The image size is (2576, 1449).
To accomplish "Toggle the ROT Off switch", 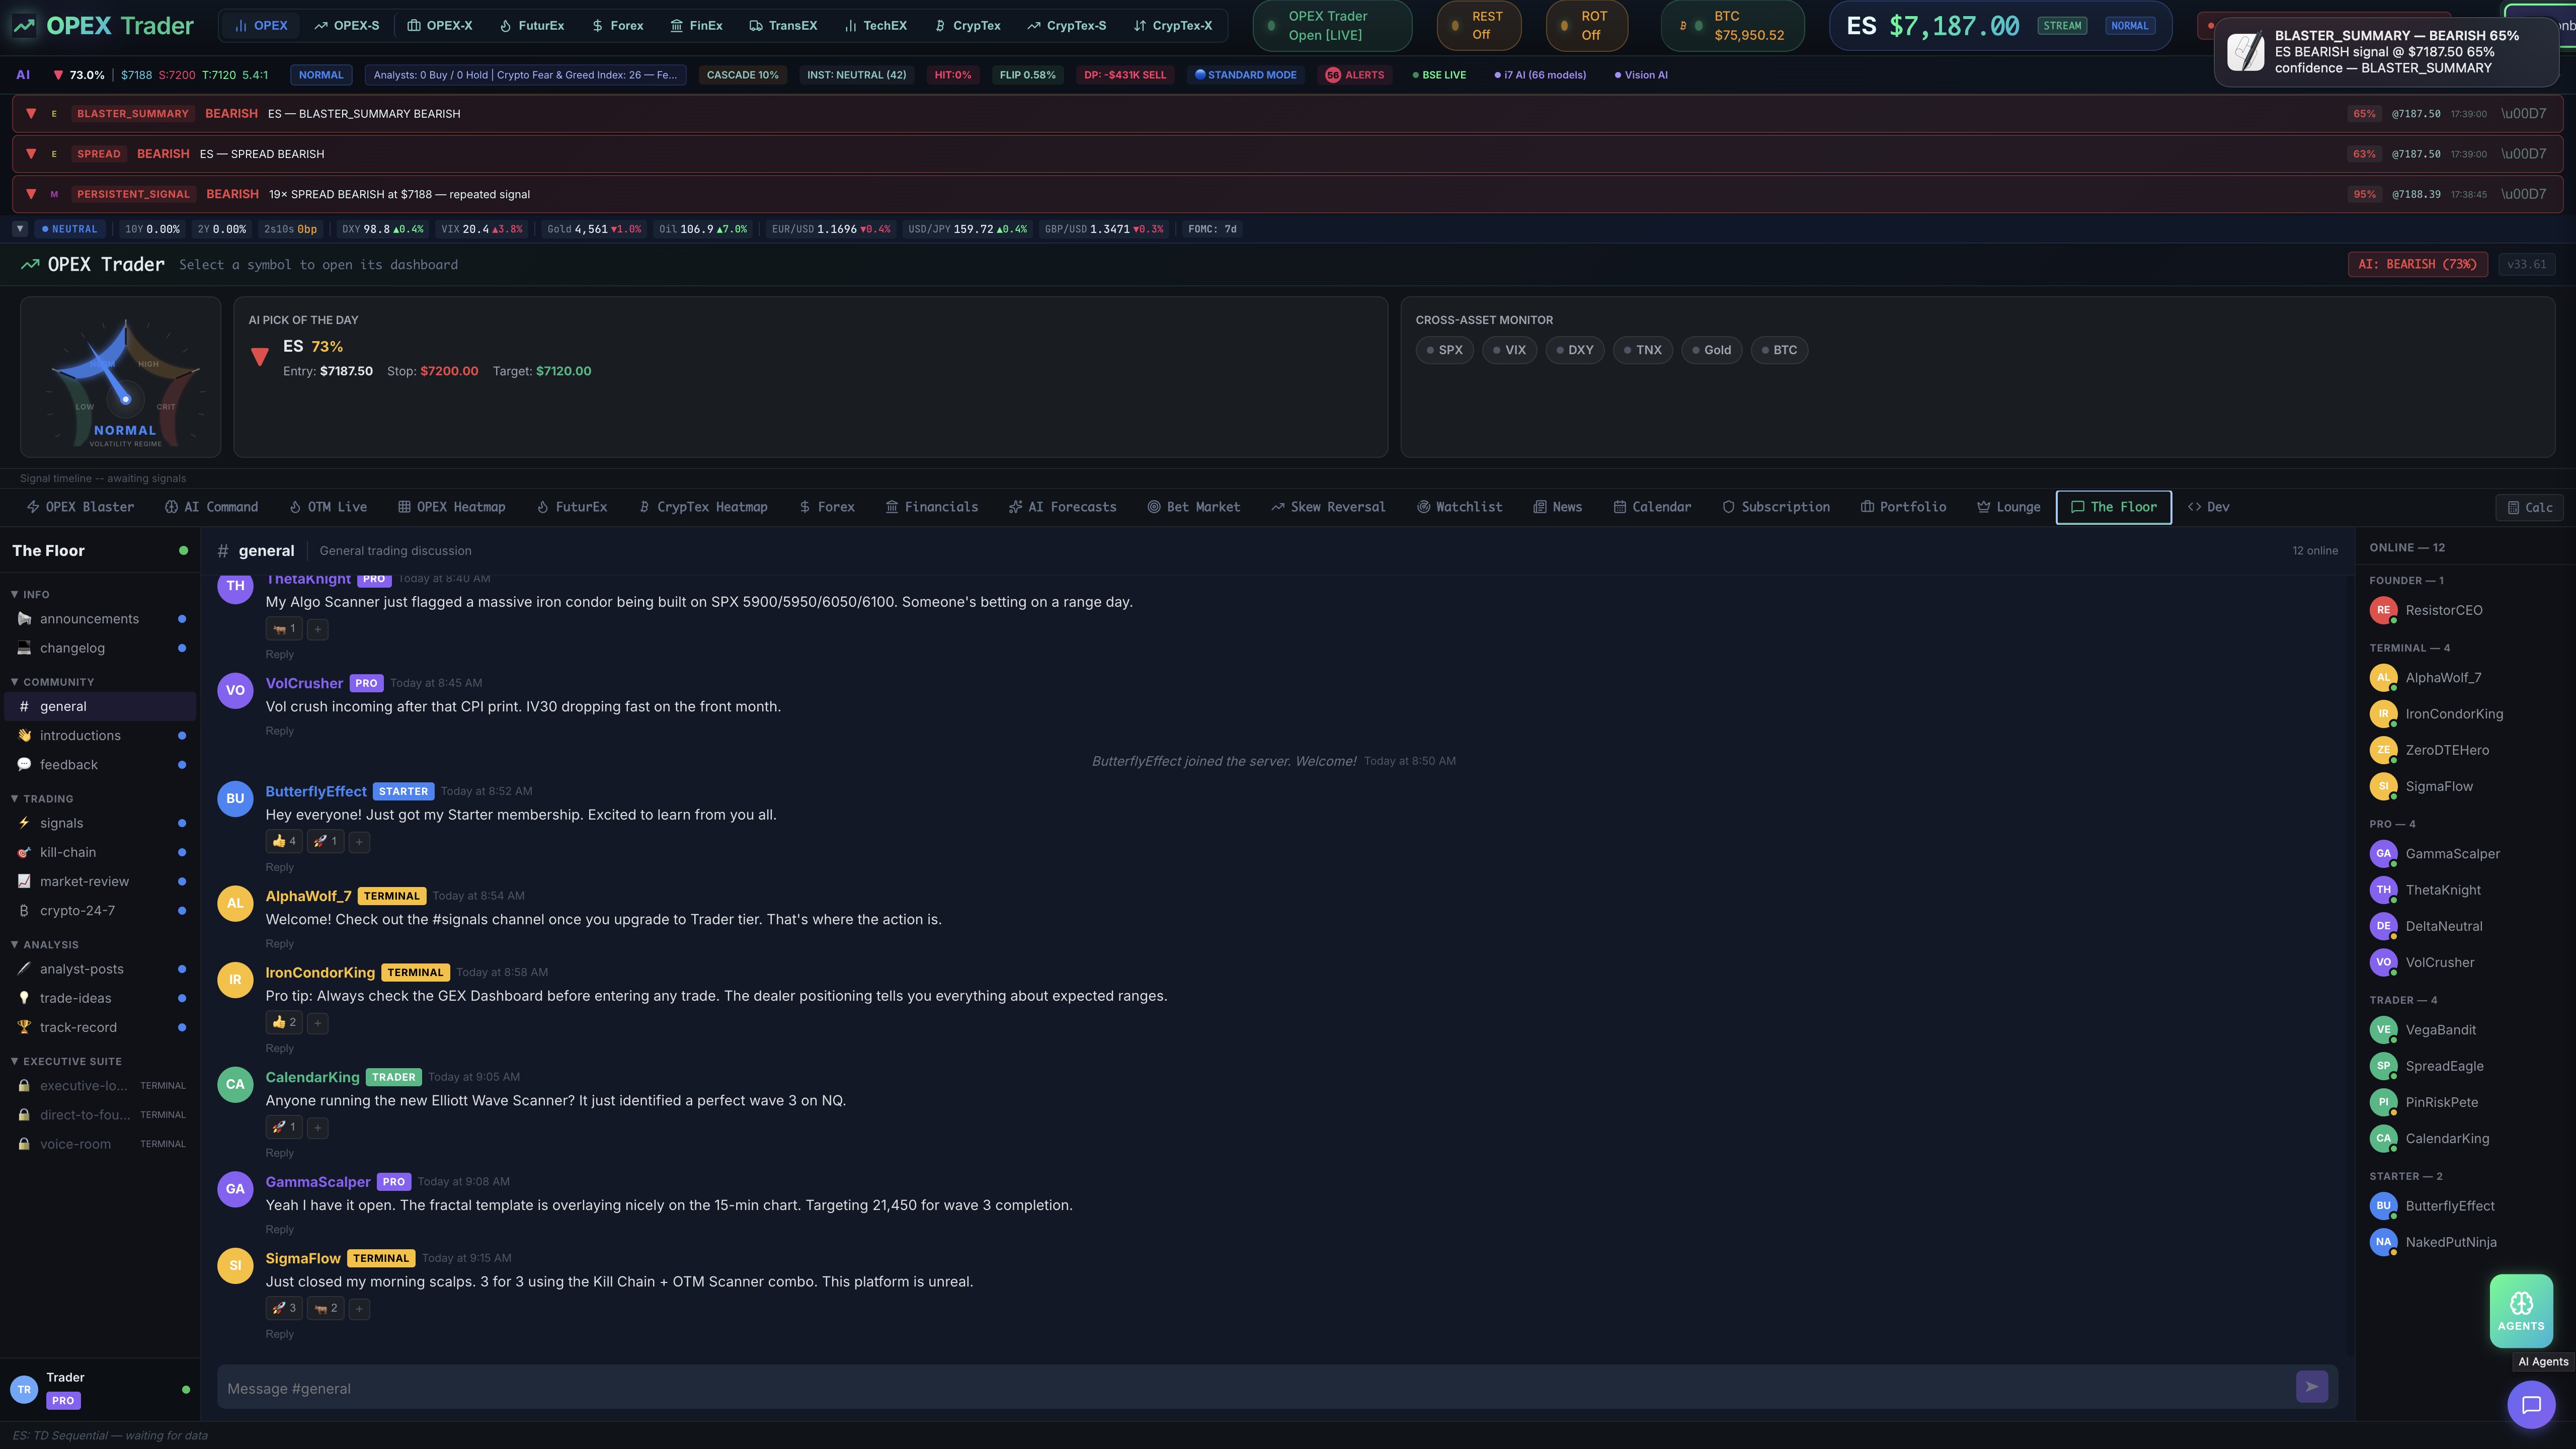I will click(1587, 26).
